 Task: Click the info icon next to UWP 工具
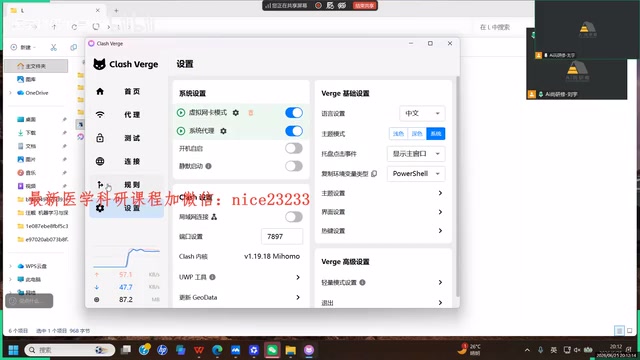(x=212, y=277)
